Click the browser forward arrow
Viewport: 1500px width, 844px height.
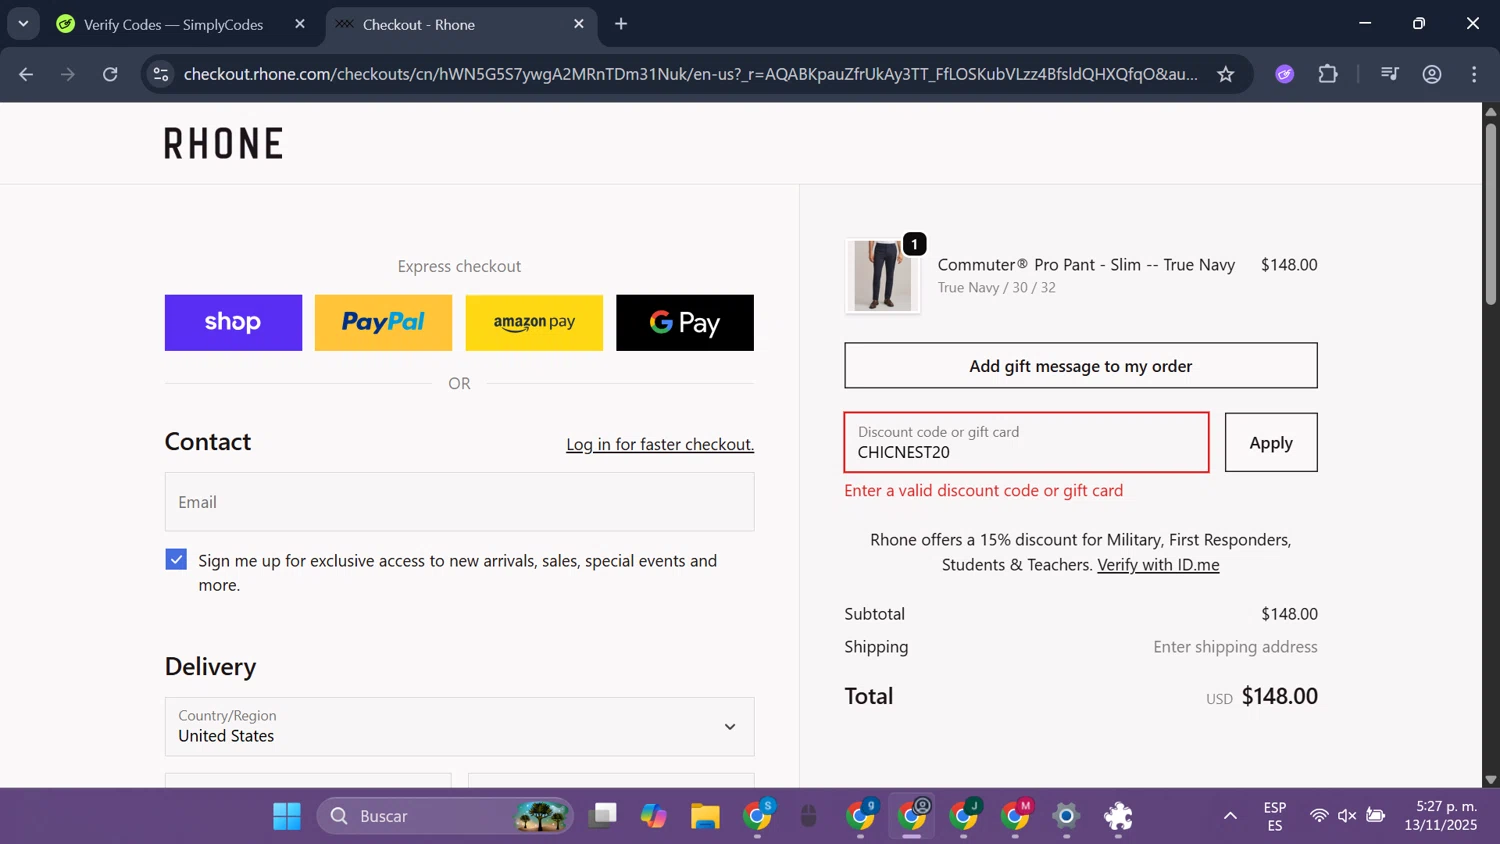pos(68,74)
